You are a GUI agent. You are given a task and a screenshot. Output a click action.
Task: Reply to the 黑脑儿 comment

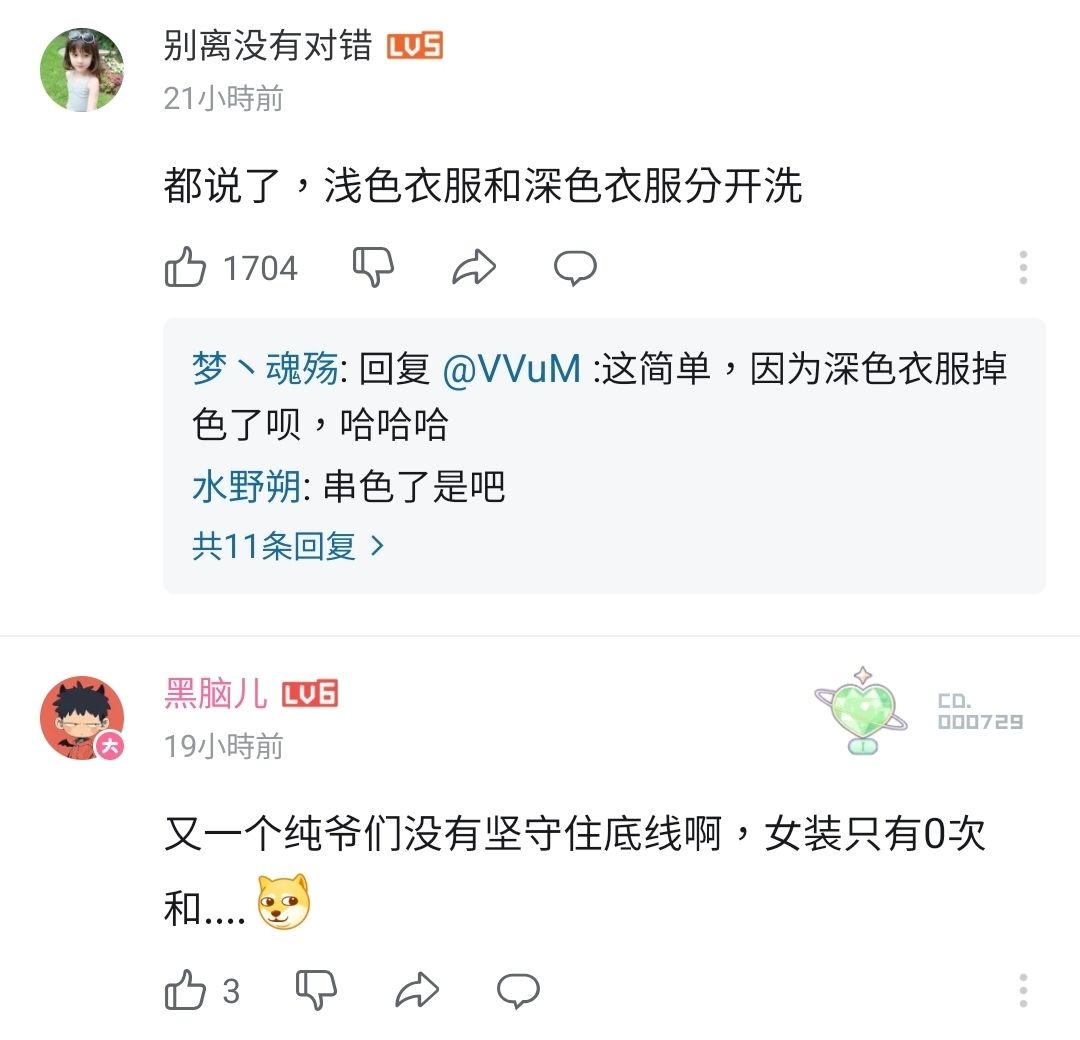518,991
